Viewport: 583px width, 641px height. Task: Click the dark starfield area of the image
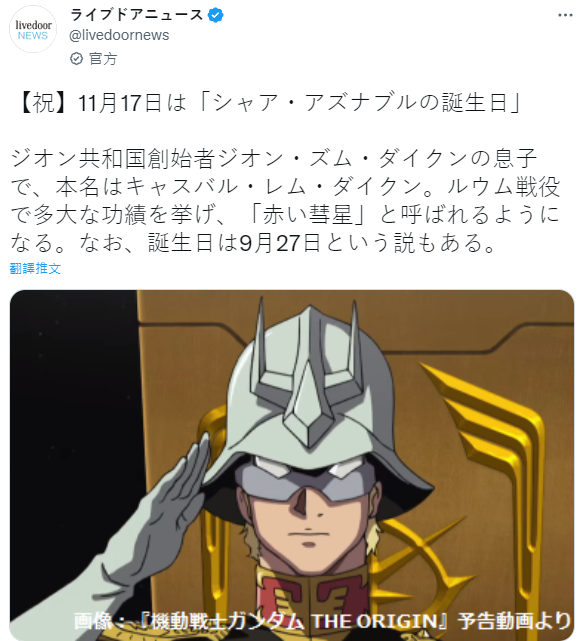74,409
